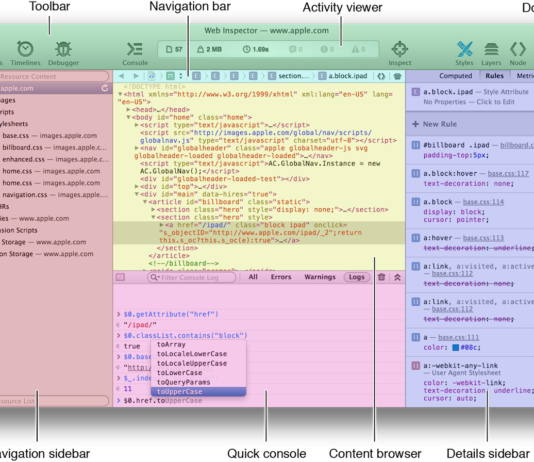Screen dimensions: 534x462
Task: Click the Filter Console Log field
Action: [191, 277]
